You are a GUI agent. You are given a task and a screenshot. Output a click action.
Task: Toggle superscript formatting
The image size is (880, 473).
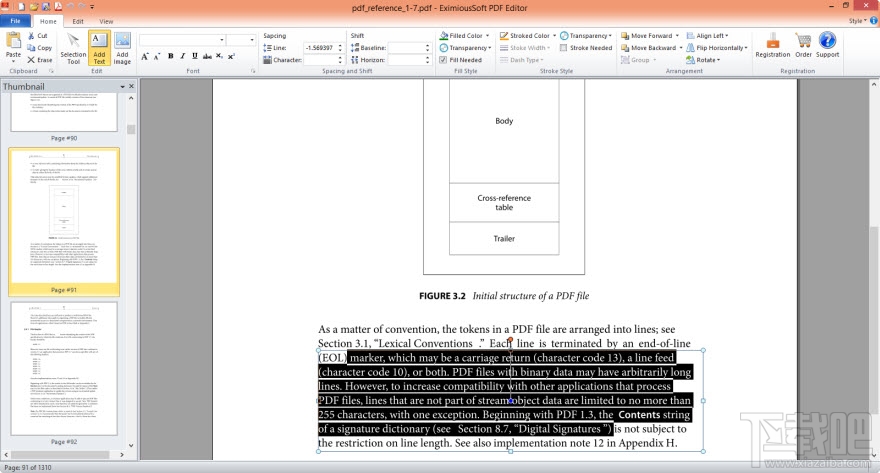[x=231, y=56]
